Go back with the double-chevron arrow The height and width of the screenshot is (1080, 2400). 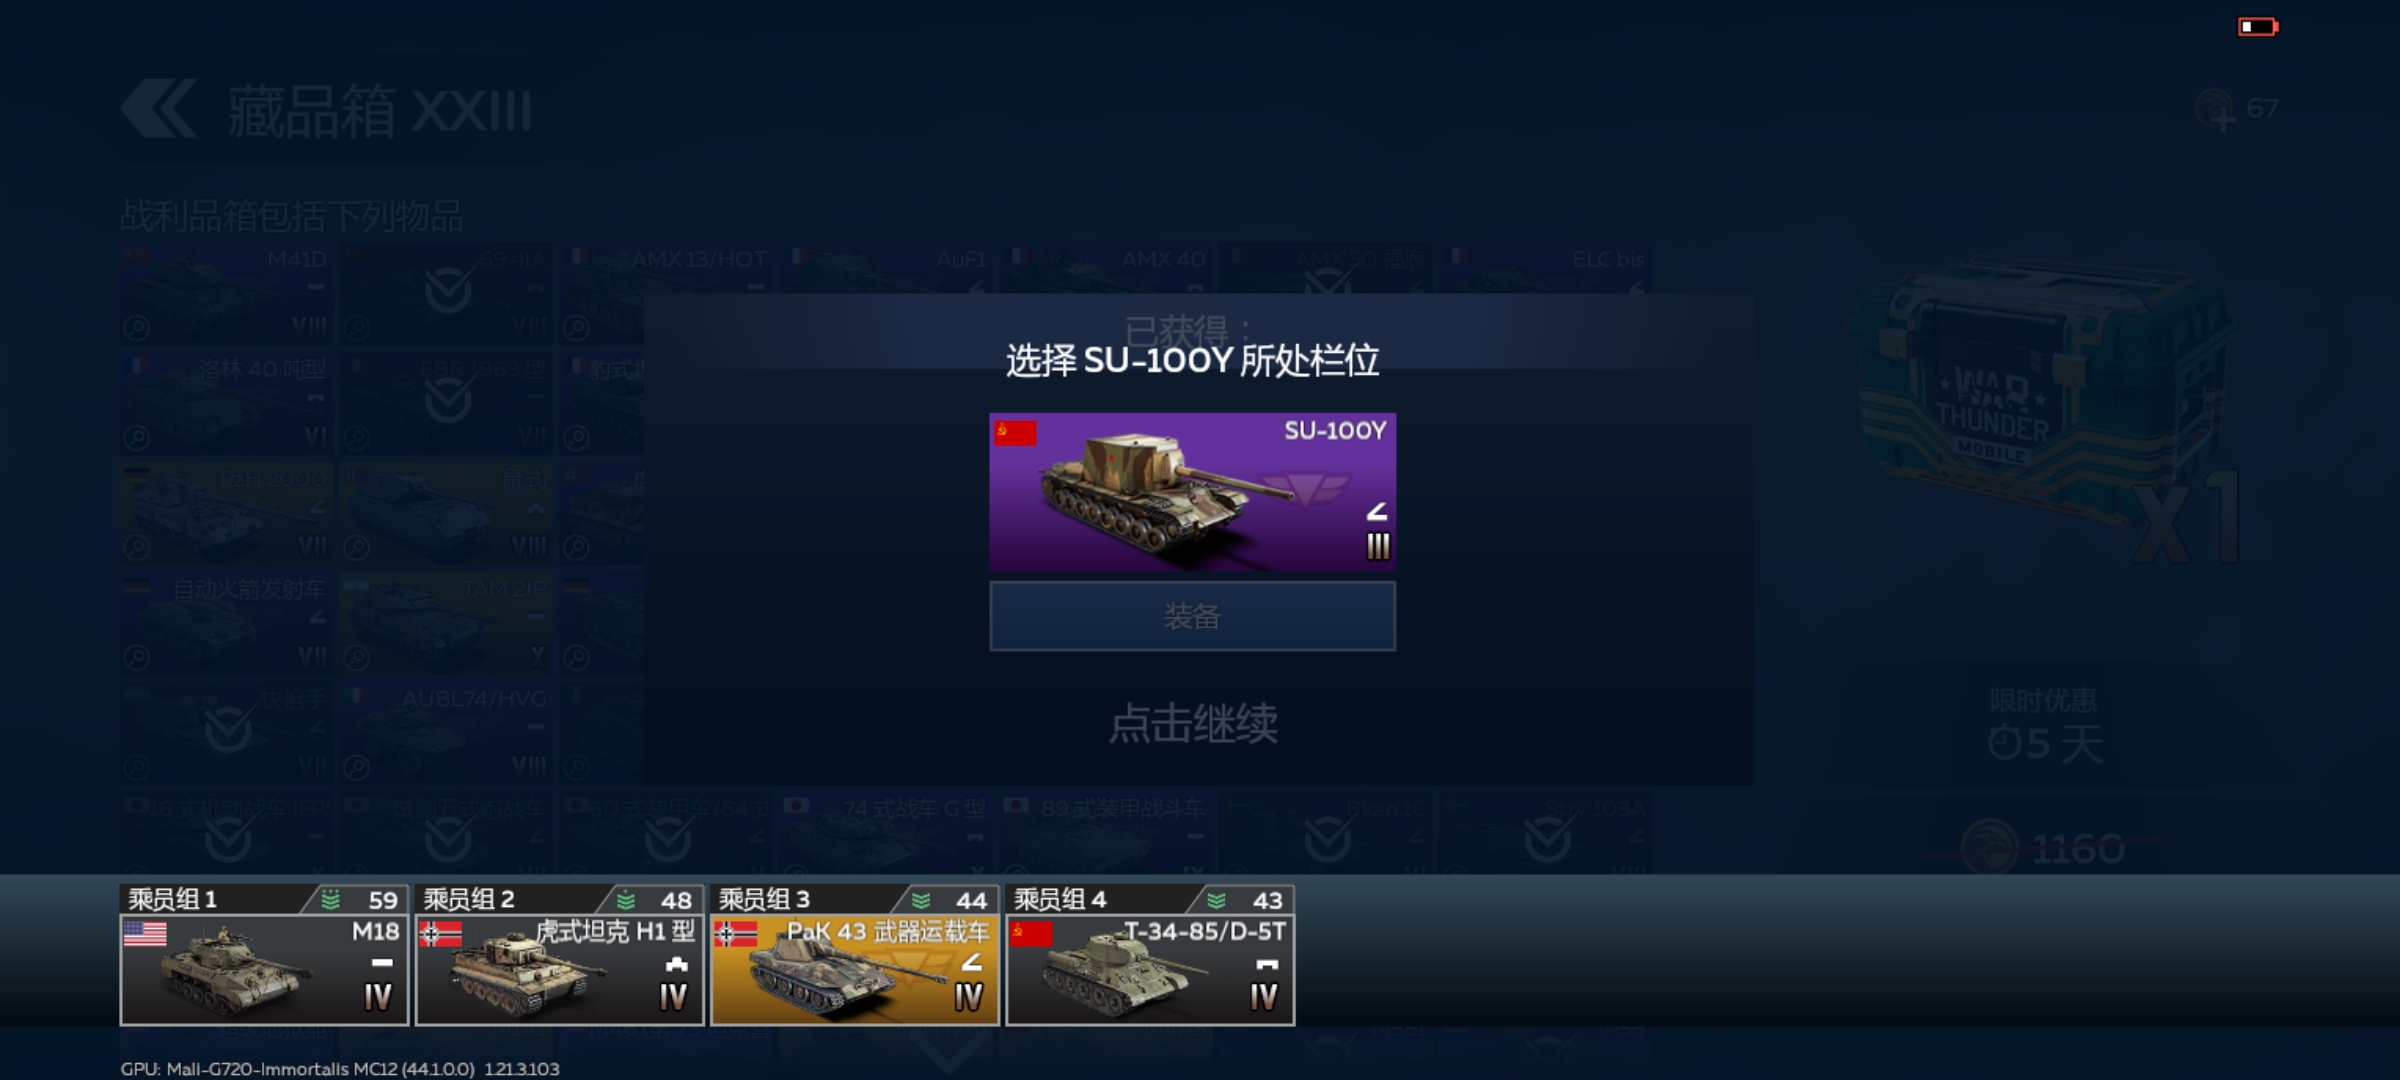[x=158, y=108]
